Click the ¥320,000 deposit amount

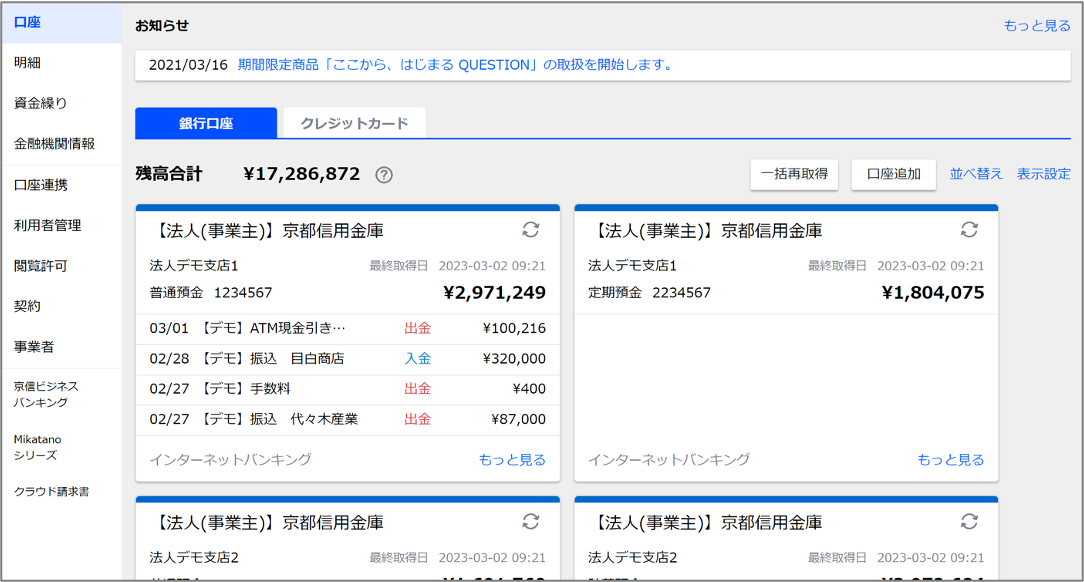[x=514, y=359]
